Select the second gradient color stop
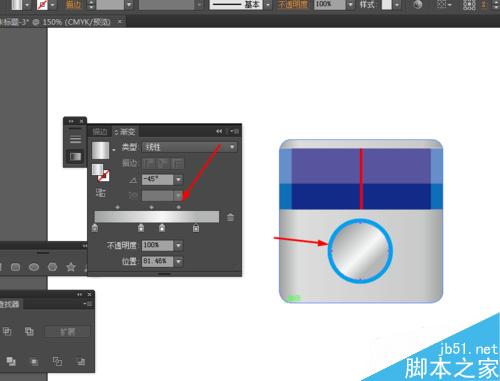This screenshot has width=500, height=381. pyautogui.click(x=141, y=228)
